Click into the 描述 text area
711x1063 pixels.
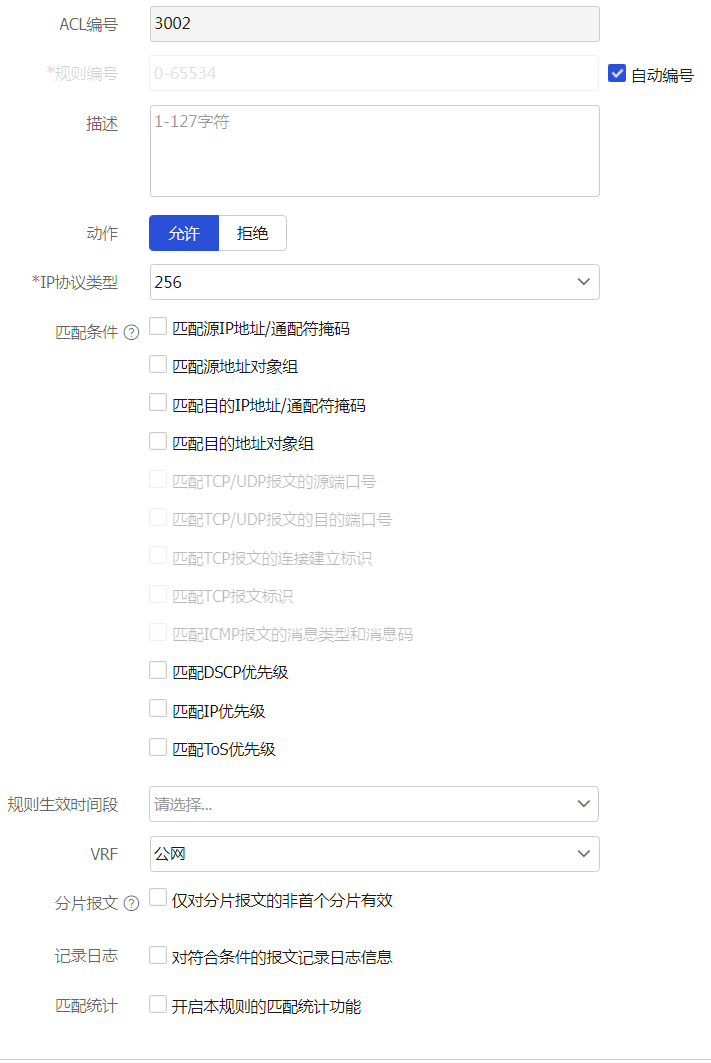click(374, 151)
